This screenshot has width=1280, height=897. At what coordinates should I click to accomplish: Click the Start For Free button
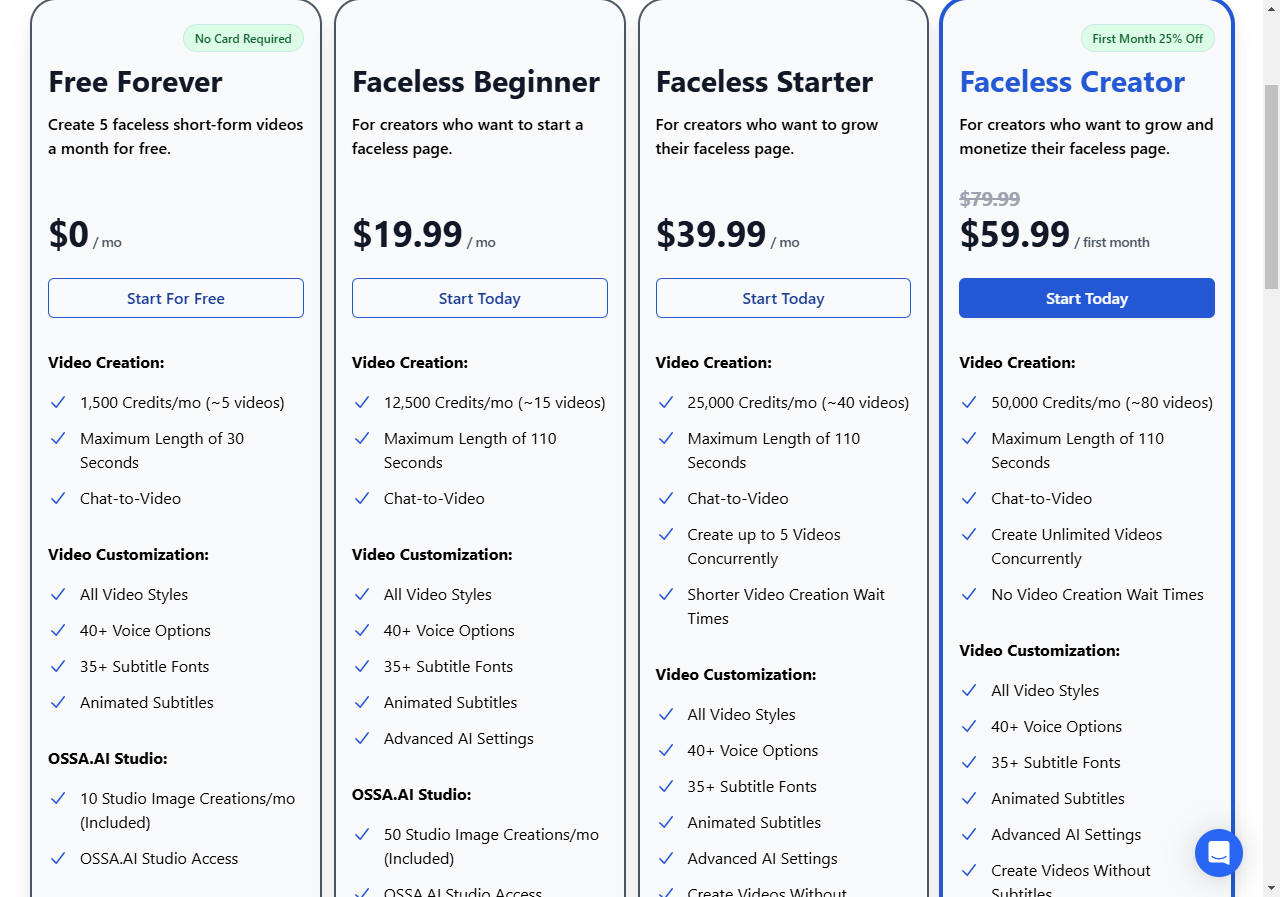point(176,298)
